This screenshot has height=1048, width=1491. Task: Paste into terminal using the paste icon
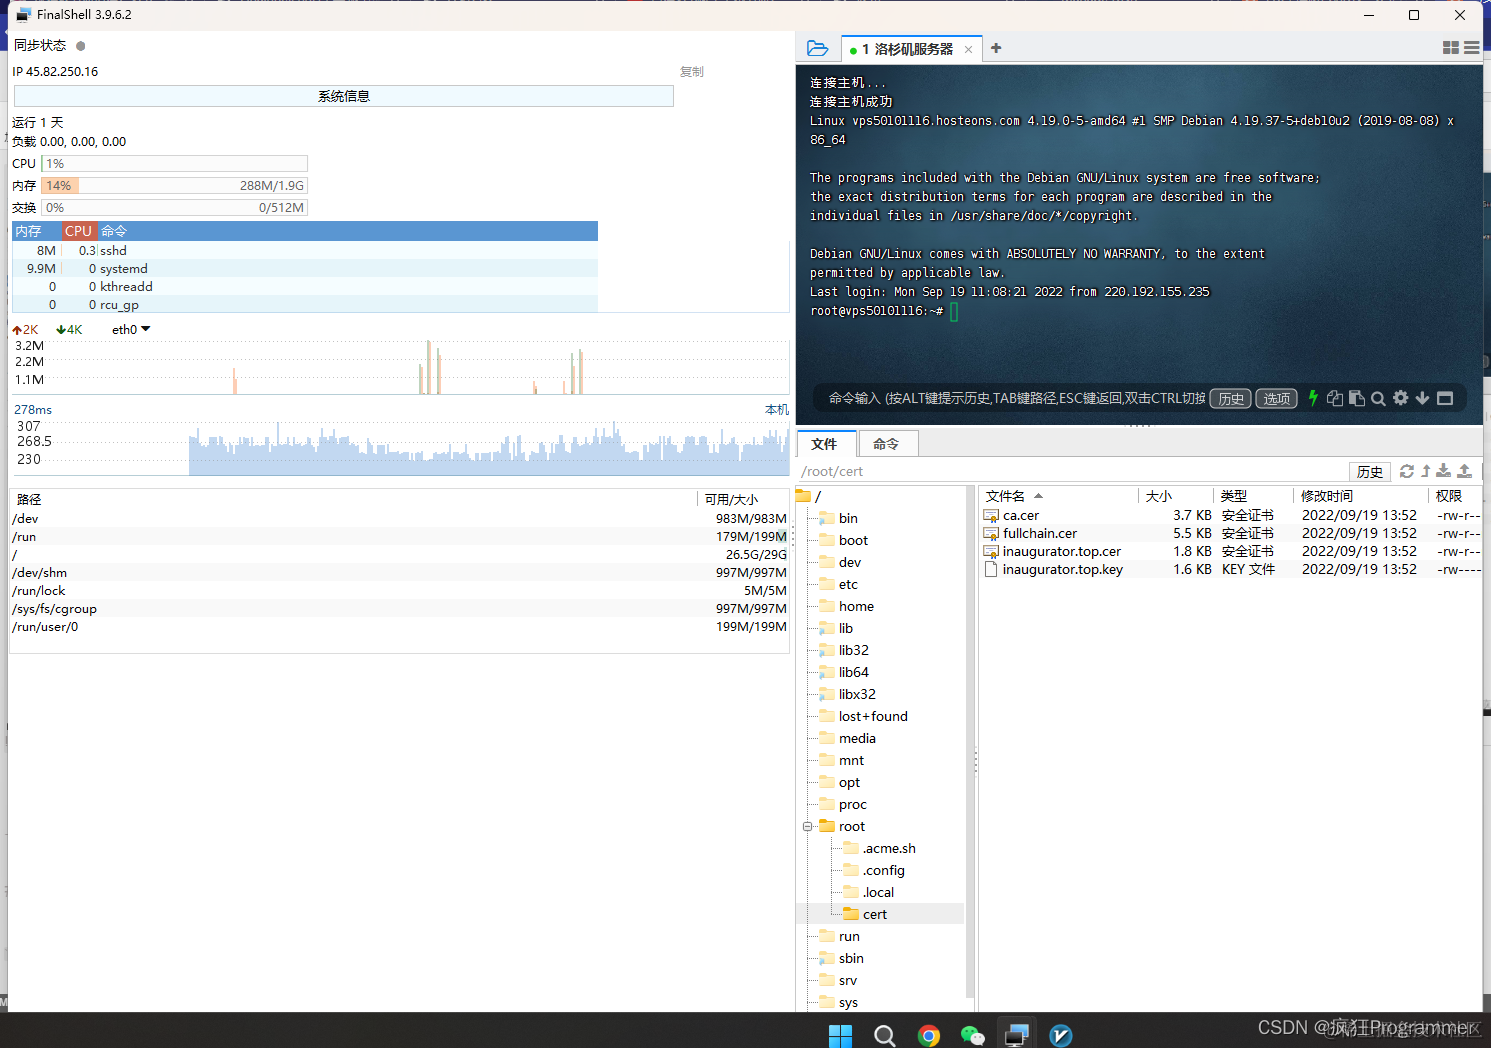[x=1357, y=398]
